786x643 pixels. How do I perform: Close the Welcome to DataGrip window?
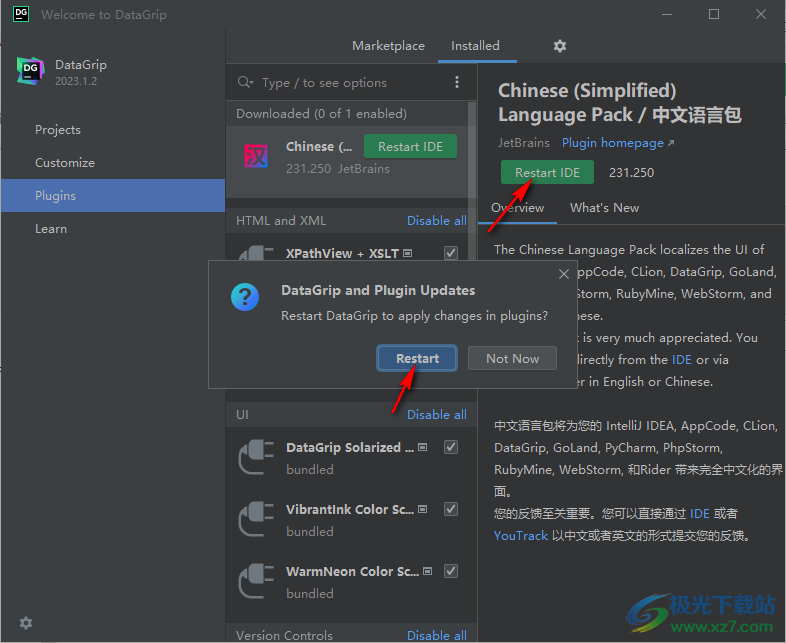(760, 14)
